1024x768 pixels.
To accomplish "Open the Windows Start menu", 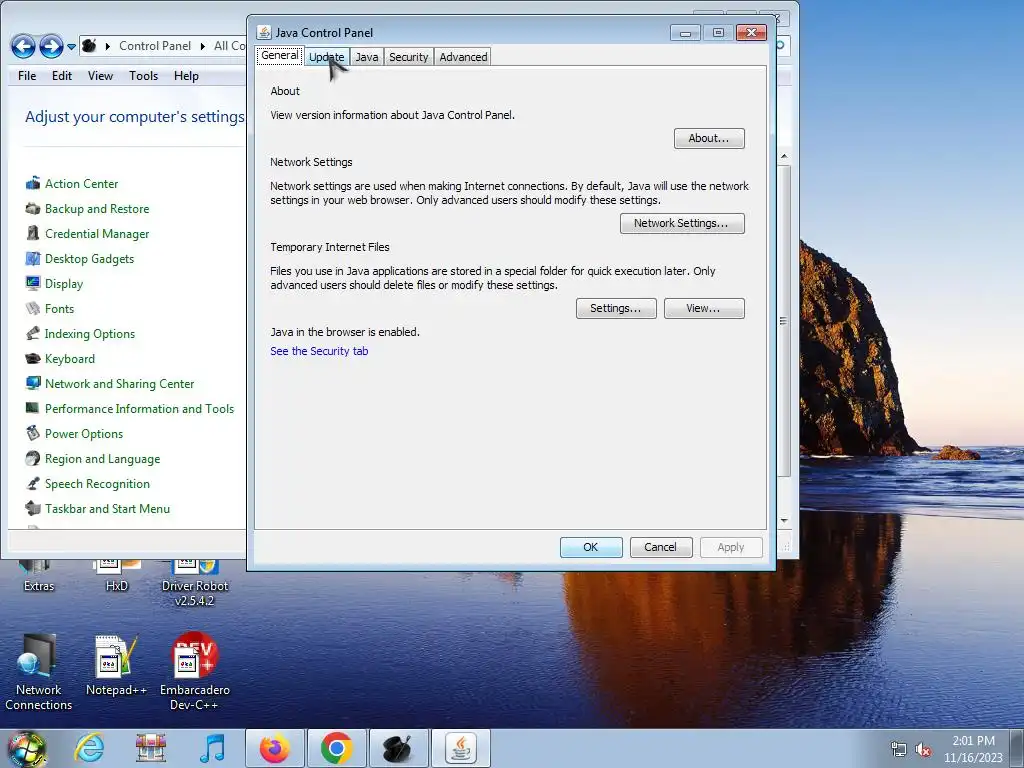I will 27,749.
